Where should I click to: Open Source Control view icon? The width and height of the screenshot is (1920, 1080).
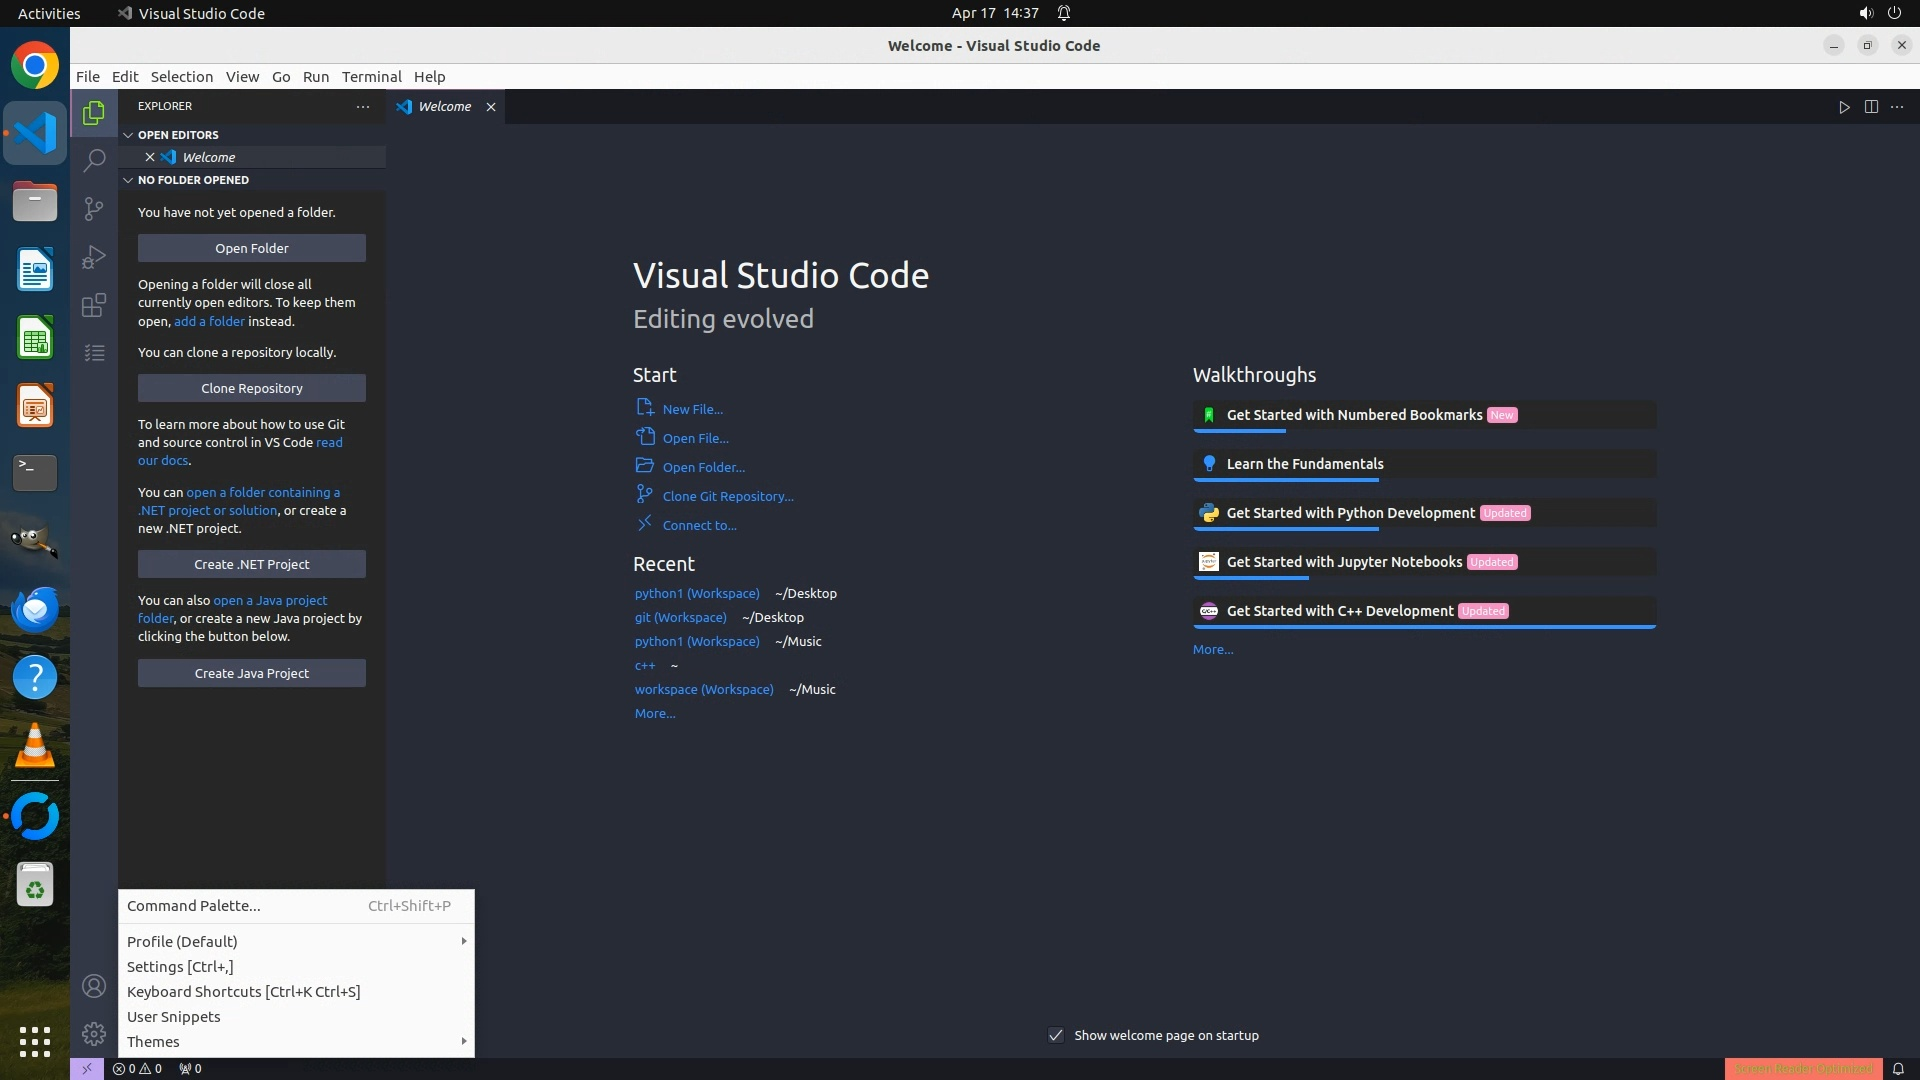pos(94,208)
